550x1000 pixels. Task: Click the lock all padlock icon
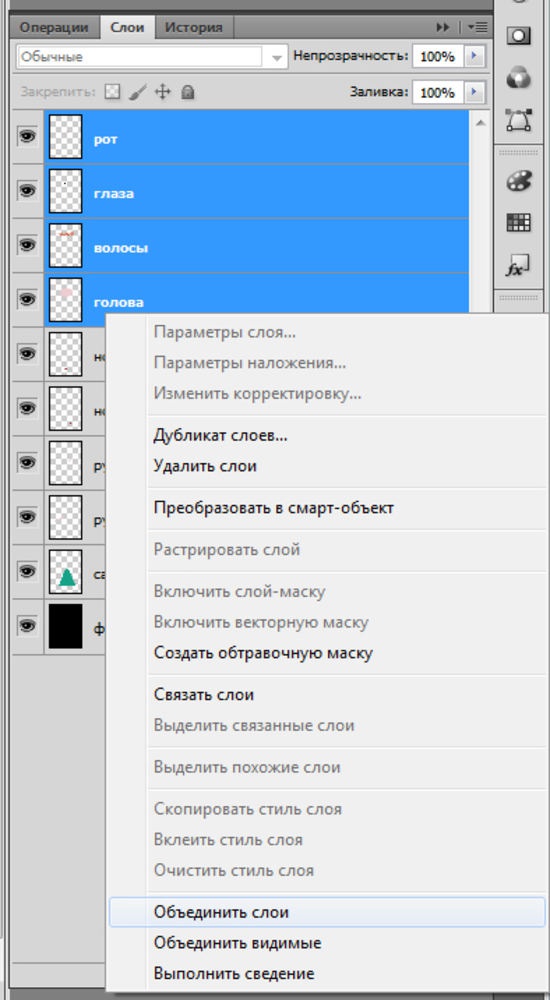pos(187,92)
